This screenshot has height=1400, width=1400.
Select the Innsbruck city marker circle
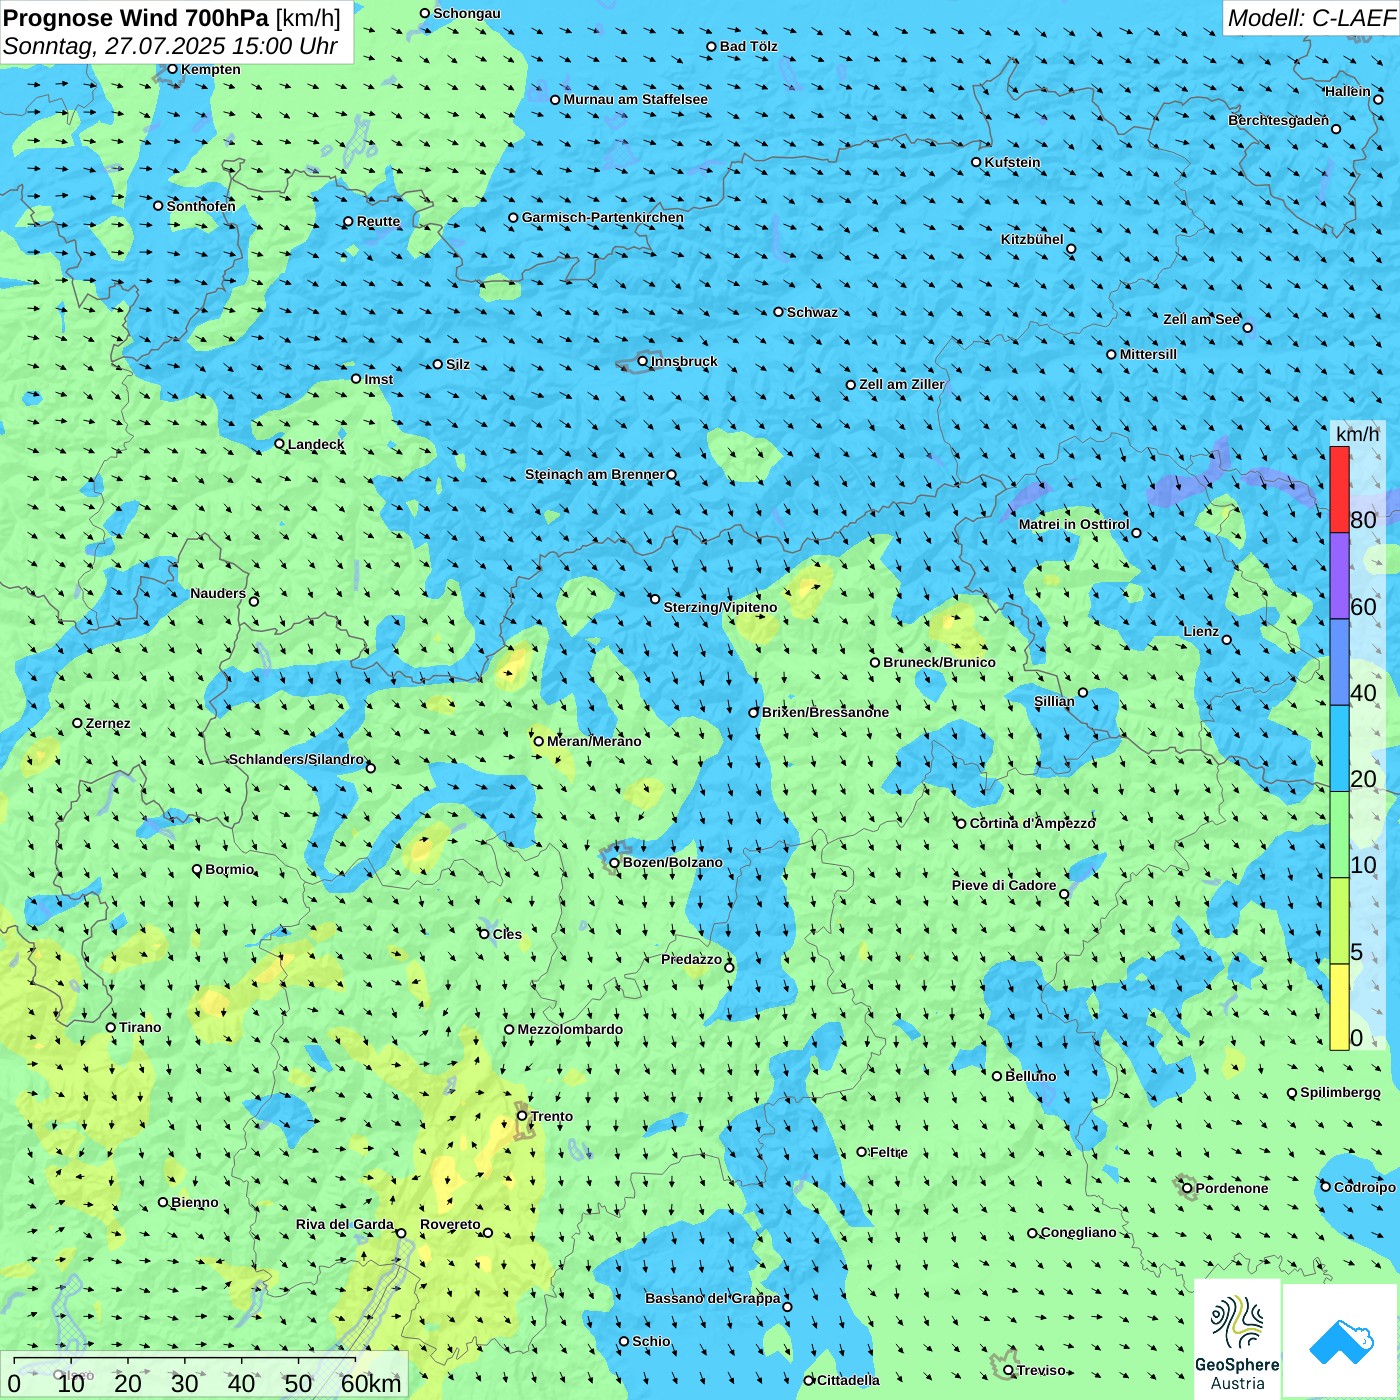[x=643, y=361]
